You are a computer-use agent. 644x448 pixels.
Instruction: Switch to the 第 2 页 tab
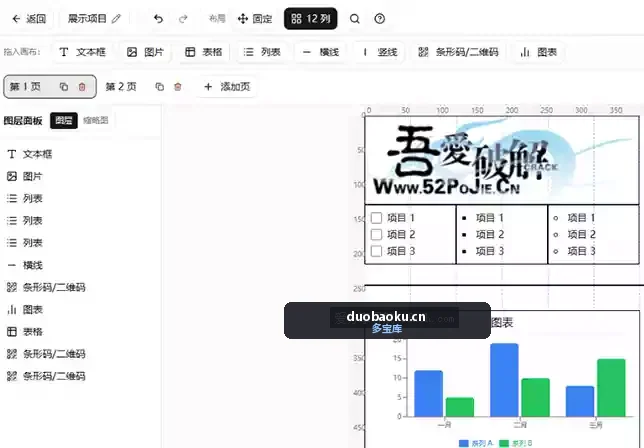121,87
